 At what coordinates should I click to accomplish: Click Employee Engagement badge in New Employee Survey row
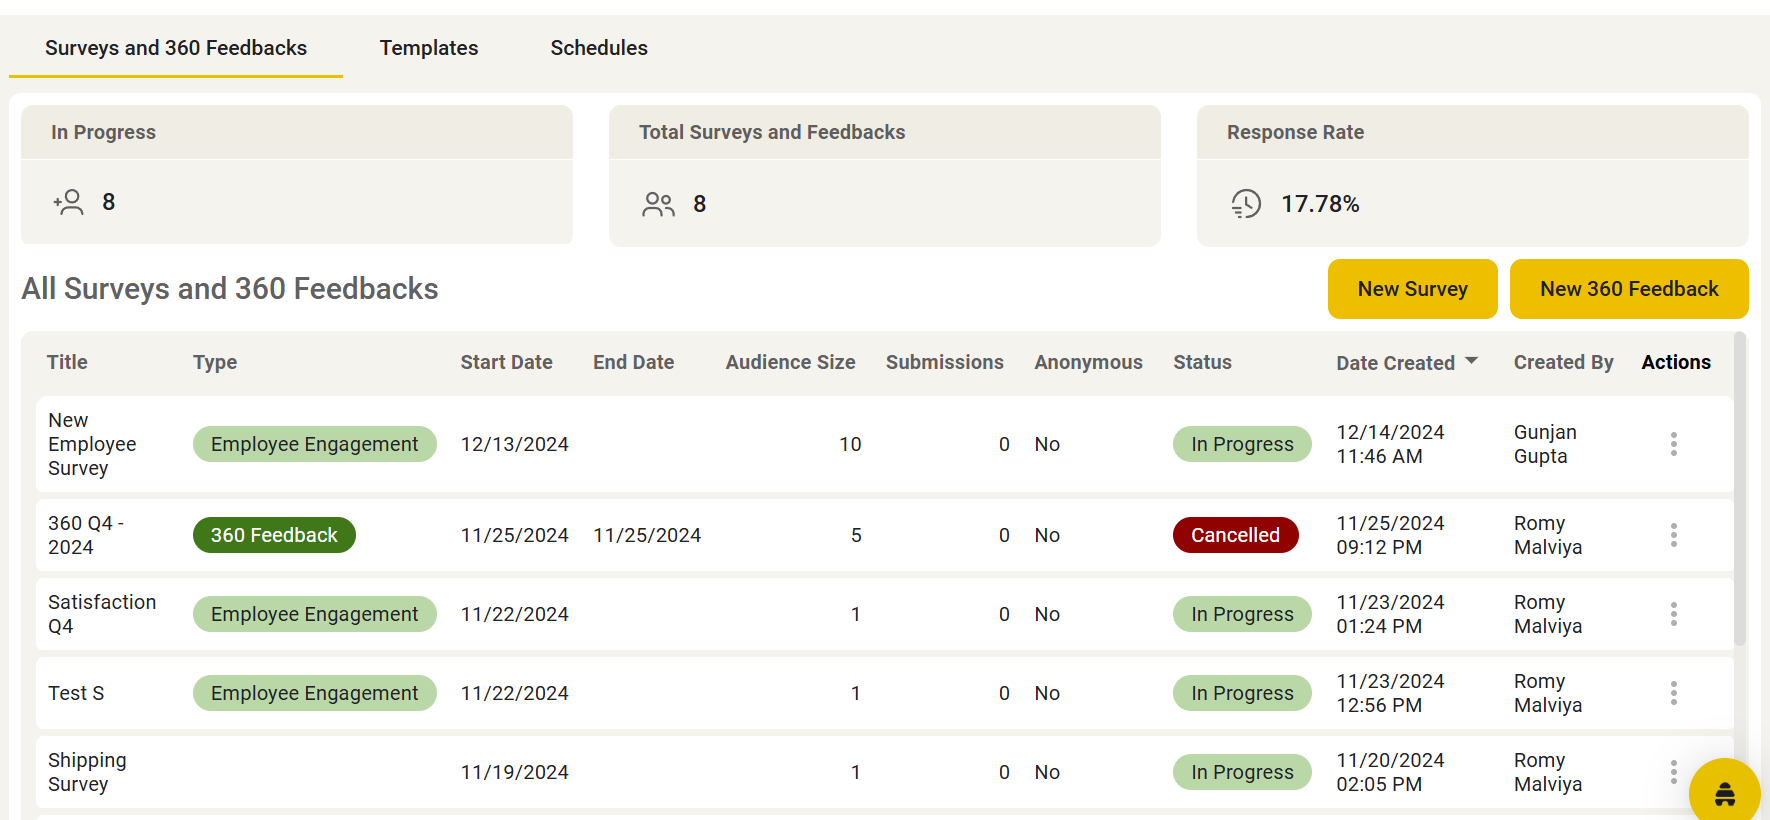coord(314,444)
